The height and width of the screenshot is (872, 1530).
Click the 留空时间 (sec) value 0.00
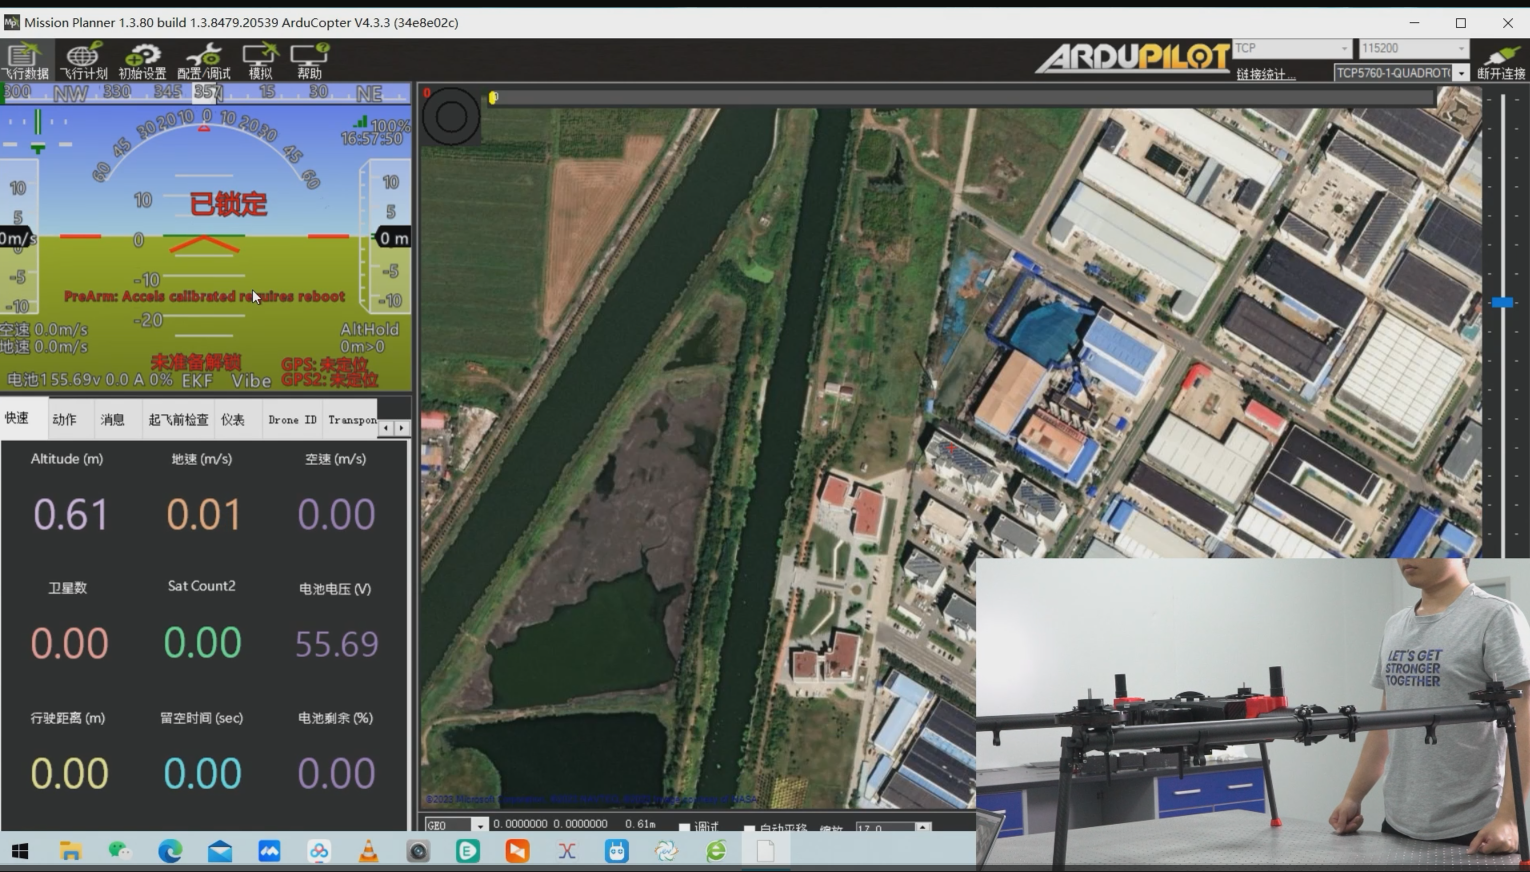point(202,773)
